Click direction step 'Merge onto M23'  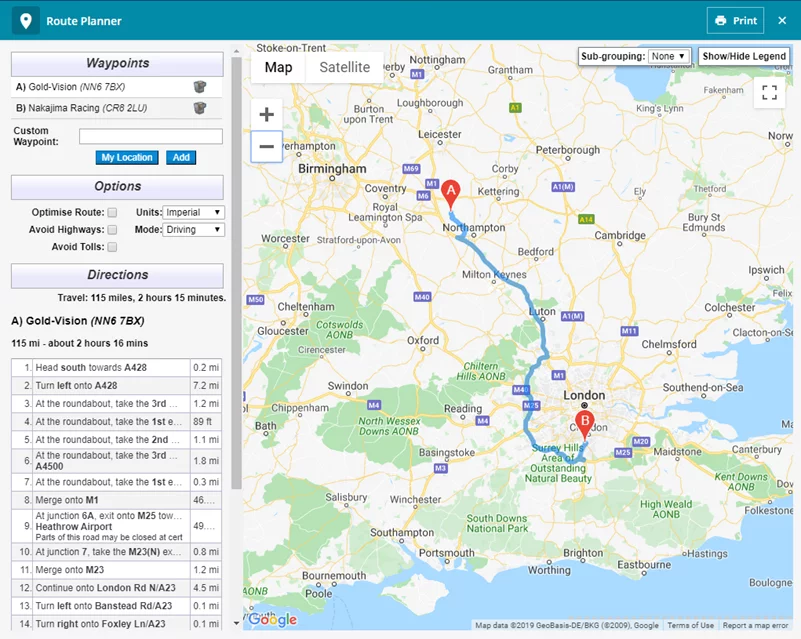coord(116,570)
